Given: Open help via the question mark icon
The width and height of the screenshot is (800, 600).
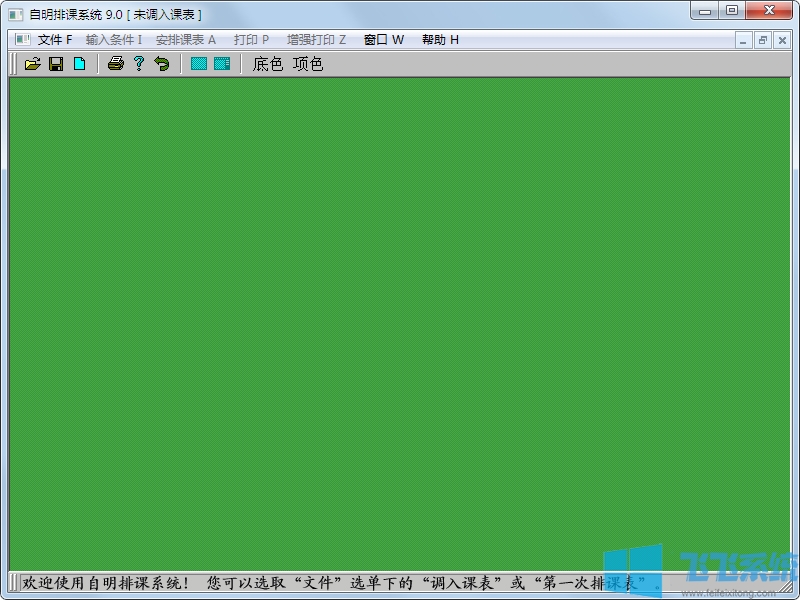Looking at the screenshot, I should pos(139,63).
